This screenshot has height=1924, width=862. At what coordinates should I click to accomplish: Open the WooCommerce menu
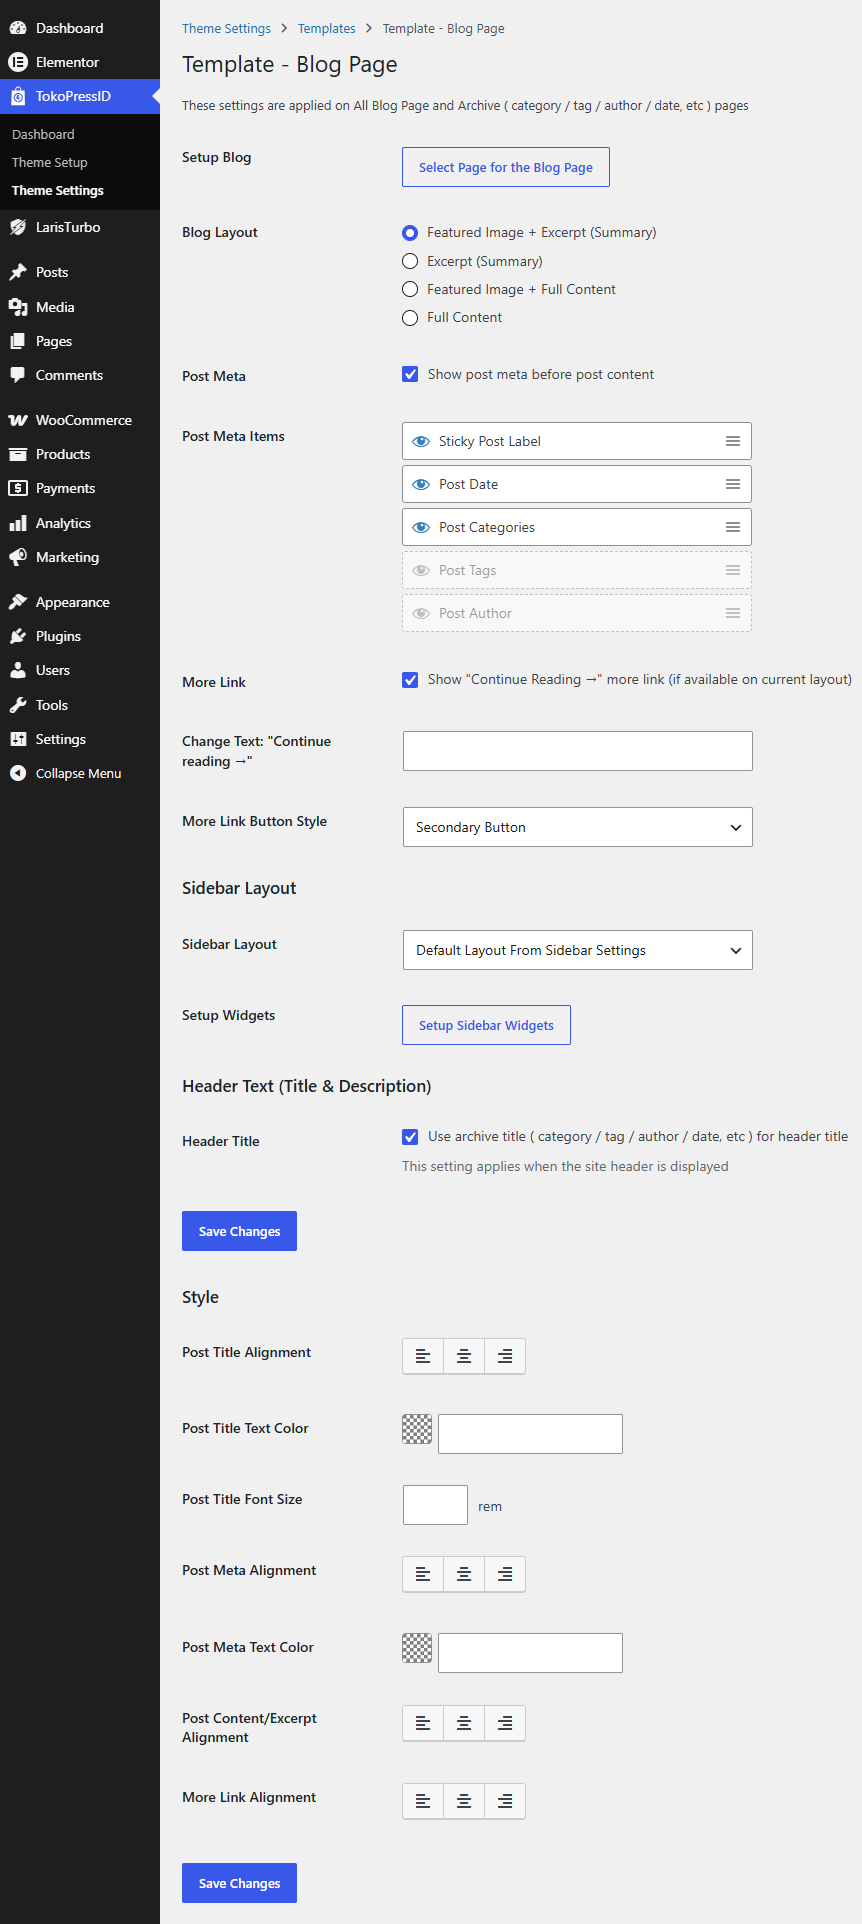[x=83, y=420]
